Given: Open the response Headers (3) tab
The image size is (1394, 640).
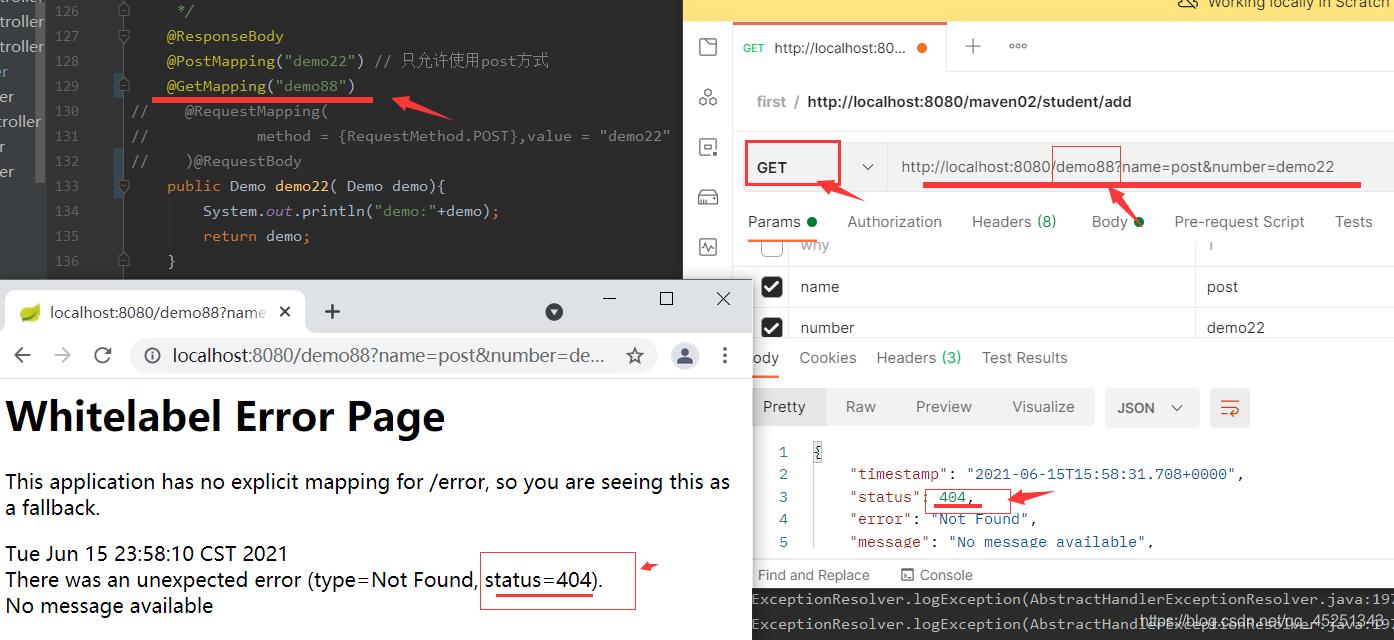Looking at the screenshot, I should click(918, 358).
